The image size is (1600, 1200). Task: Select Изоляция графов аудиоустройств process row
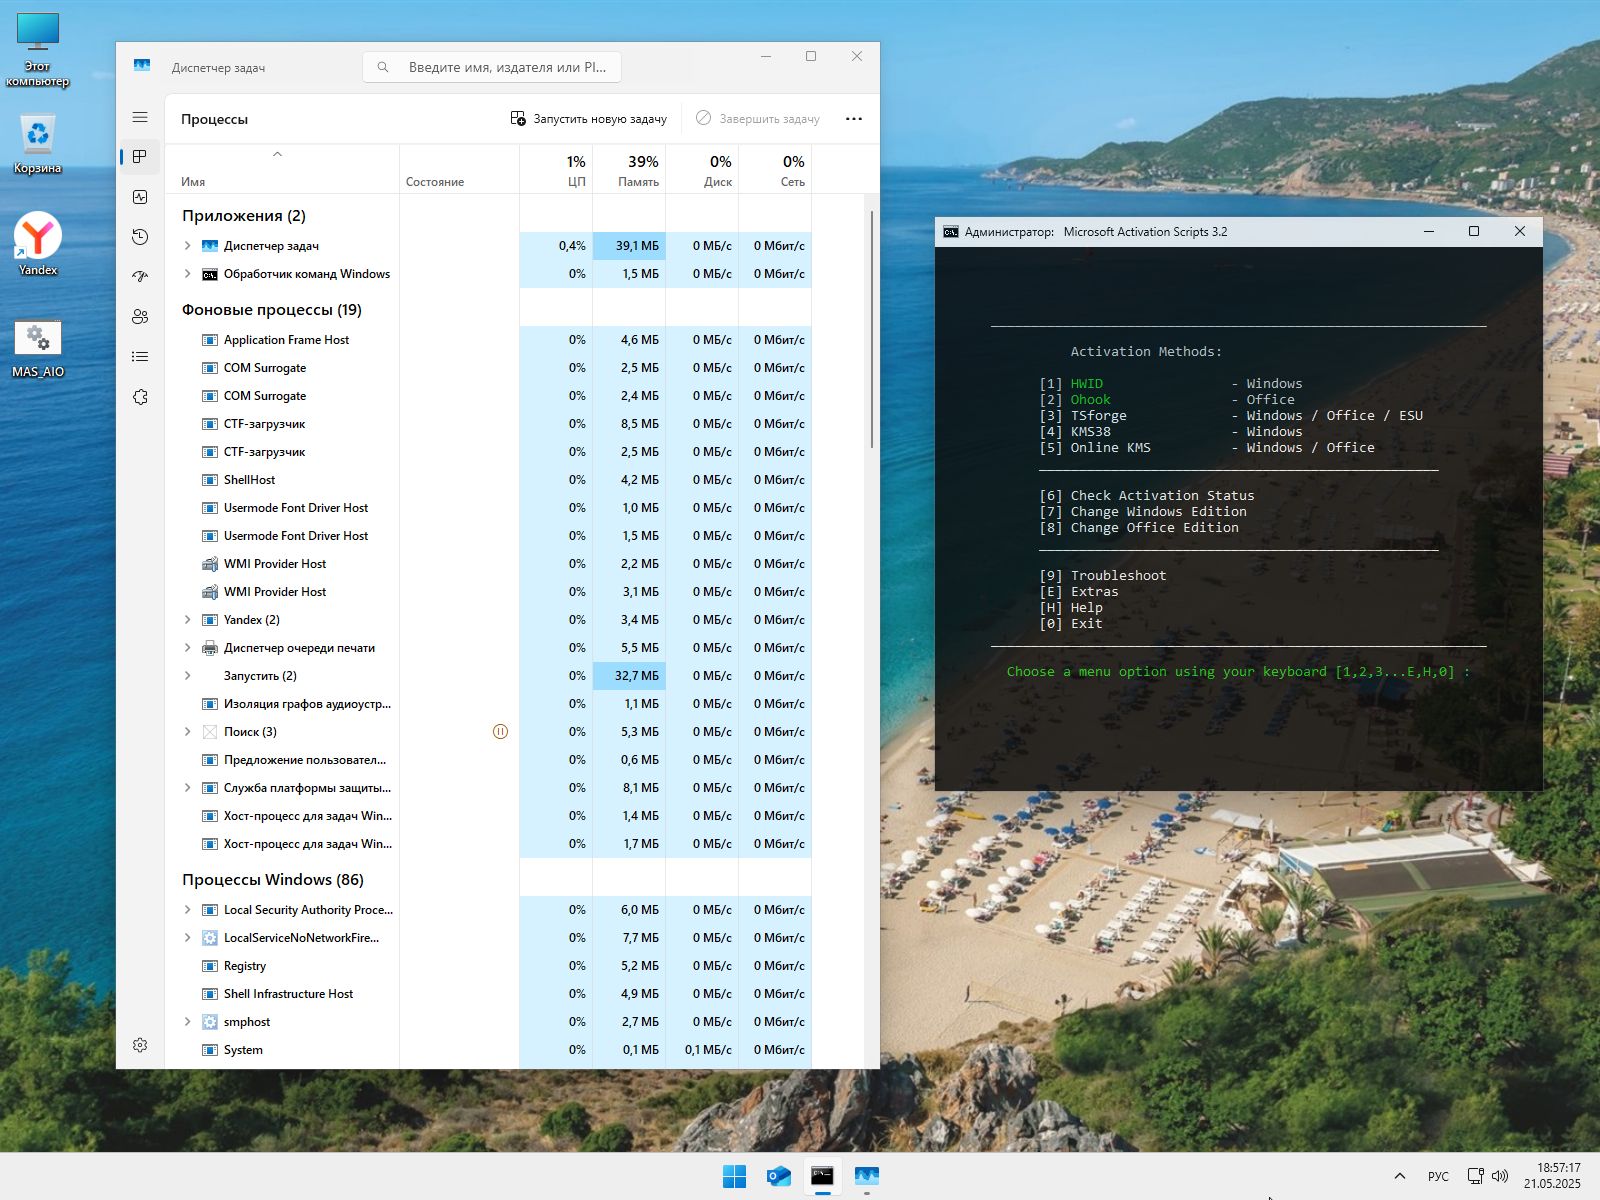click(x=488, y=704)
